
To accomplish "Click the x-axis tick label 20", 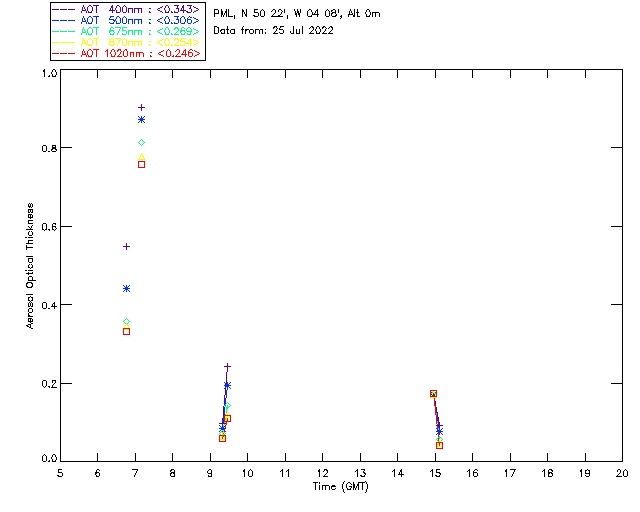I will pyautogui.click(x=622, y=473).
